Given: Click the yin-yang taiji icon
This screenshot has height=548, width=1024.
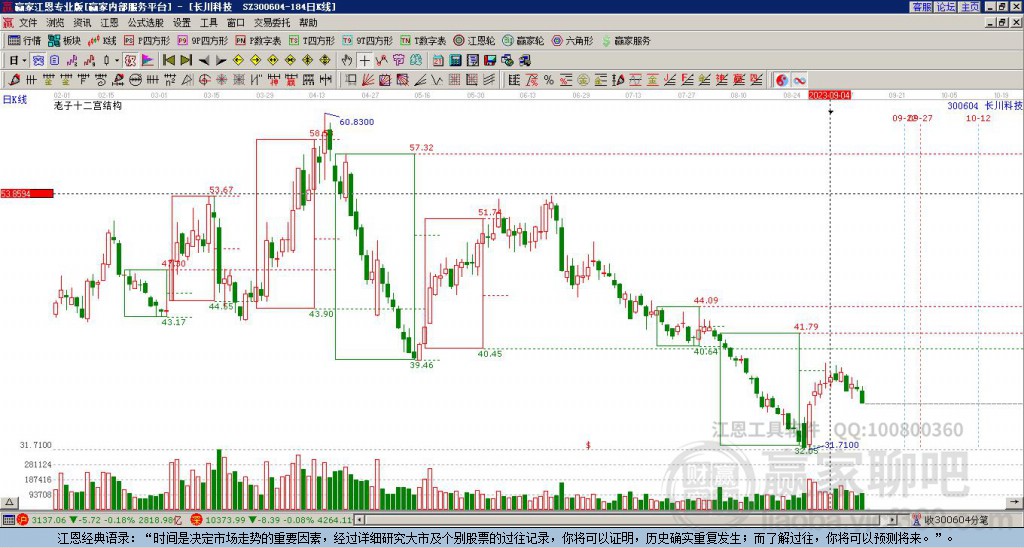Looking at the screenshot, I should [x=782, y=80].
